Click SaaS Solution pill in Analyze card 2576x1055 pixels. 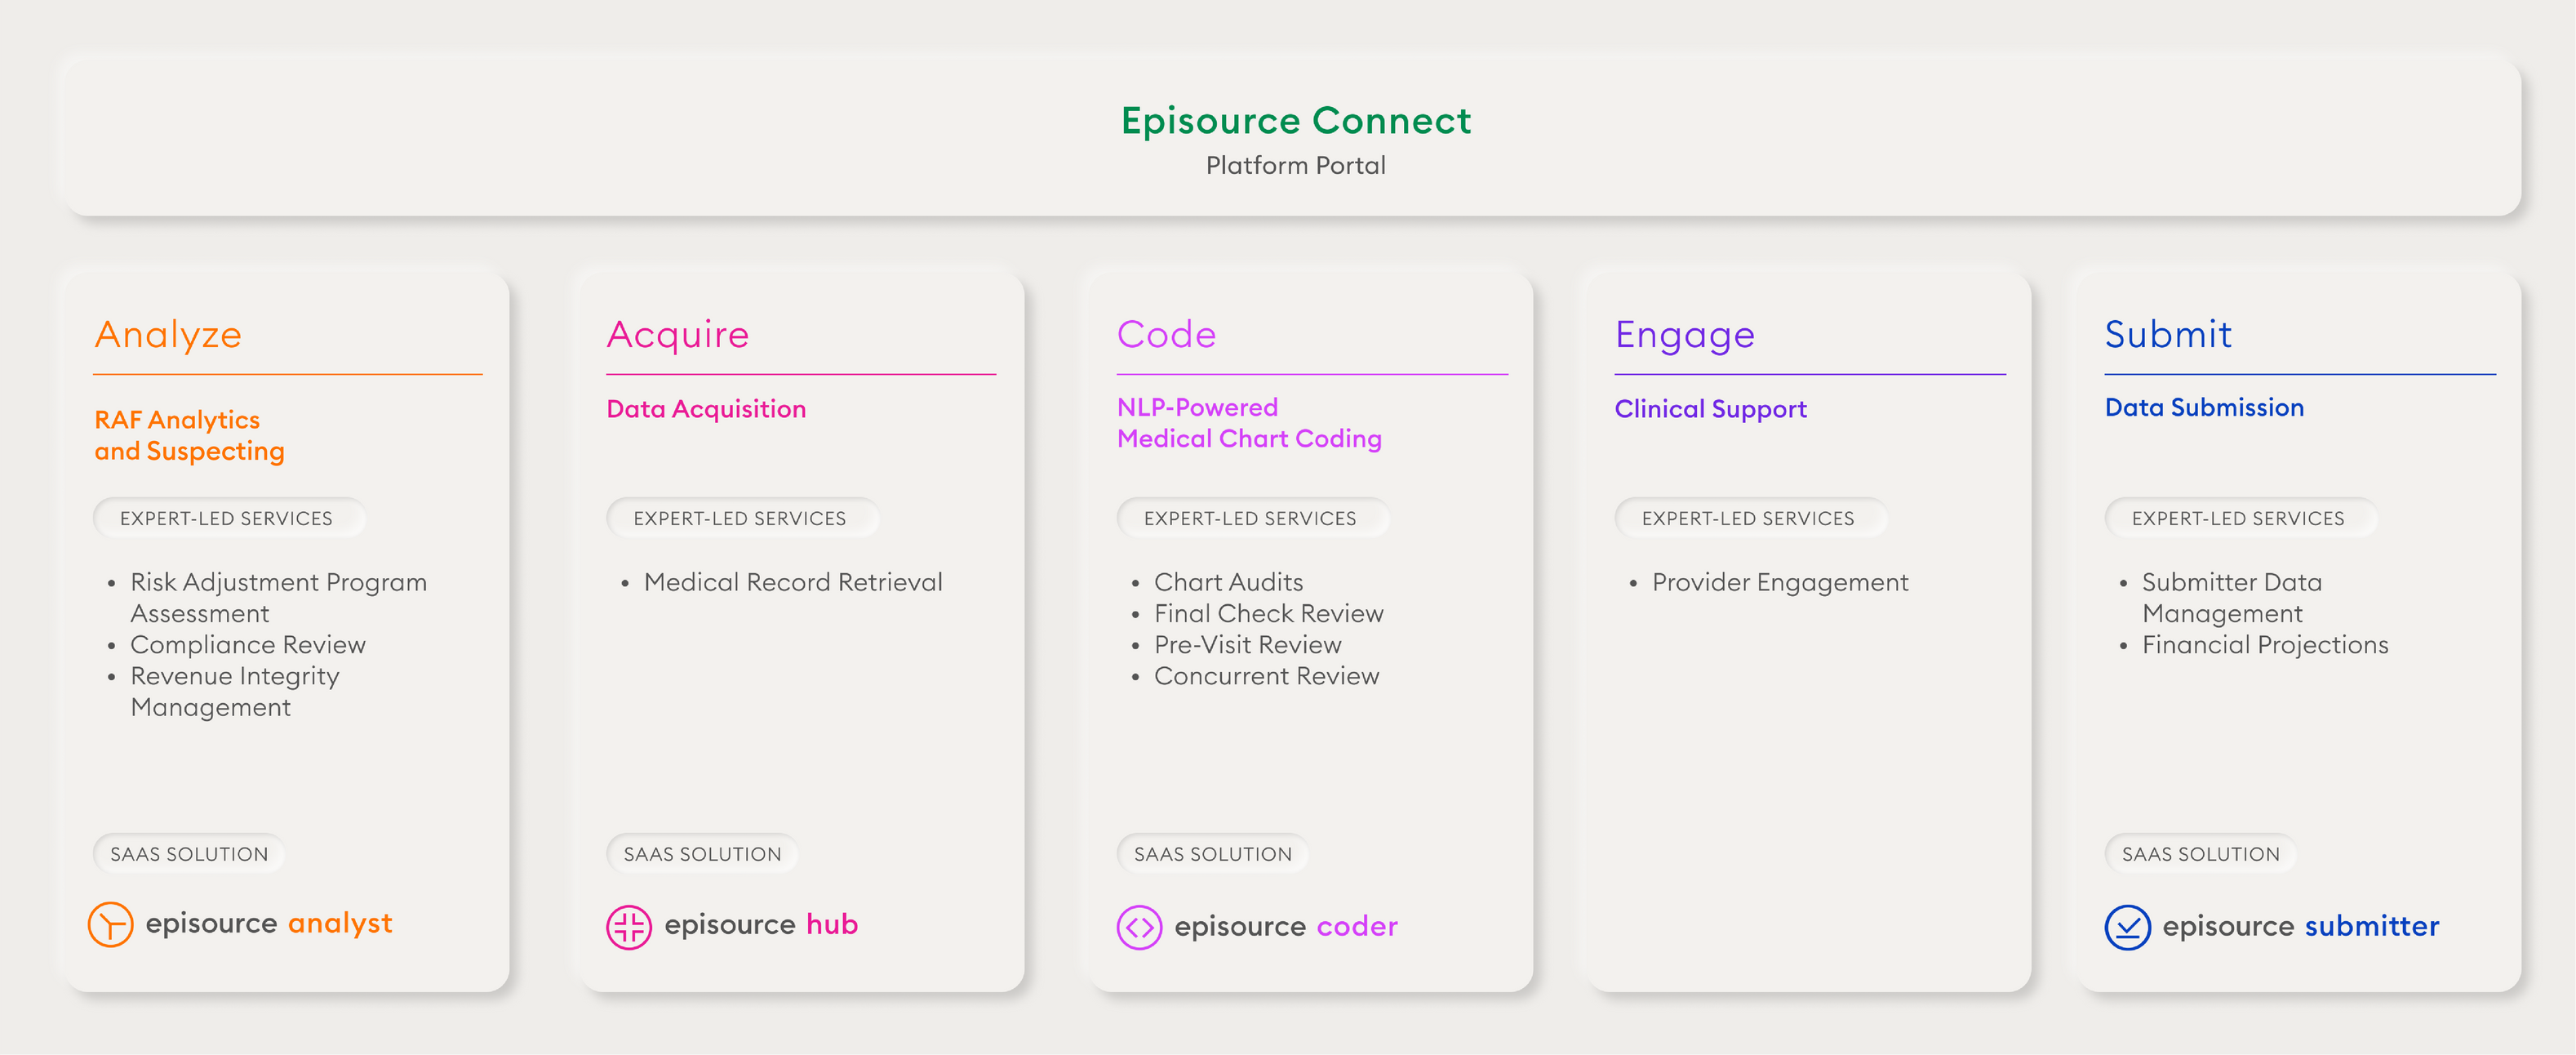189,854
